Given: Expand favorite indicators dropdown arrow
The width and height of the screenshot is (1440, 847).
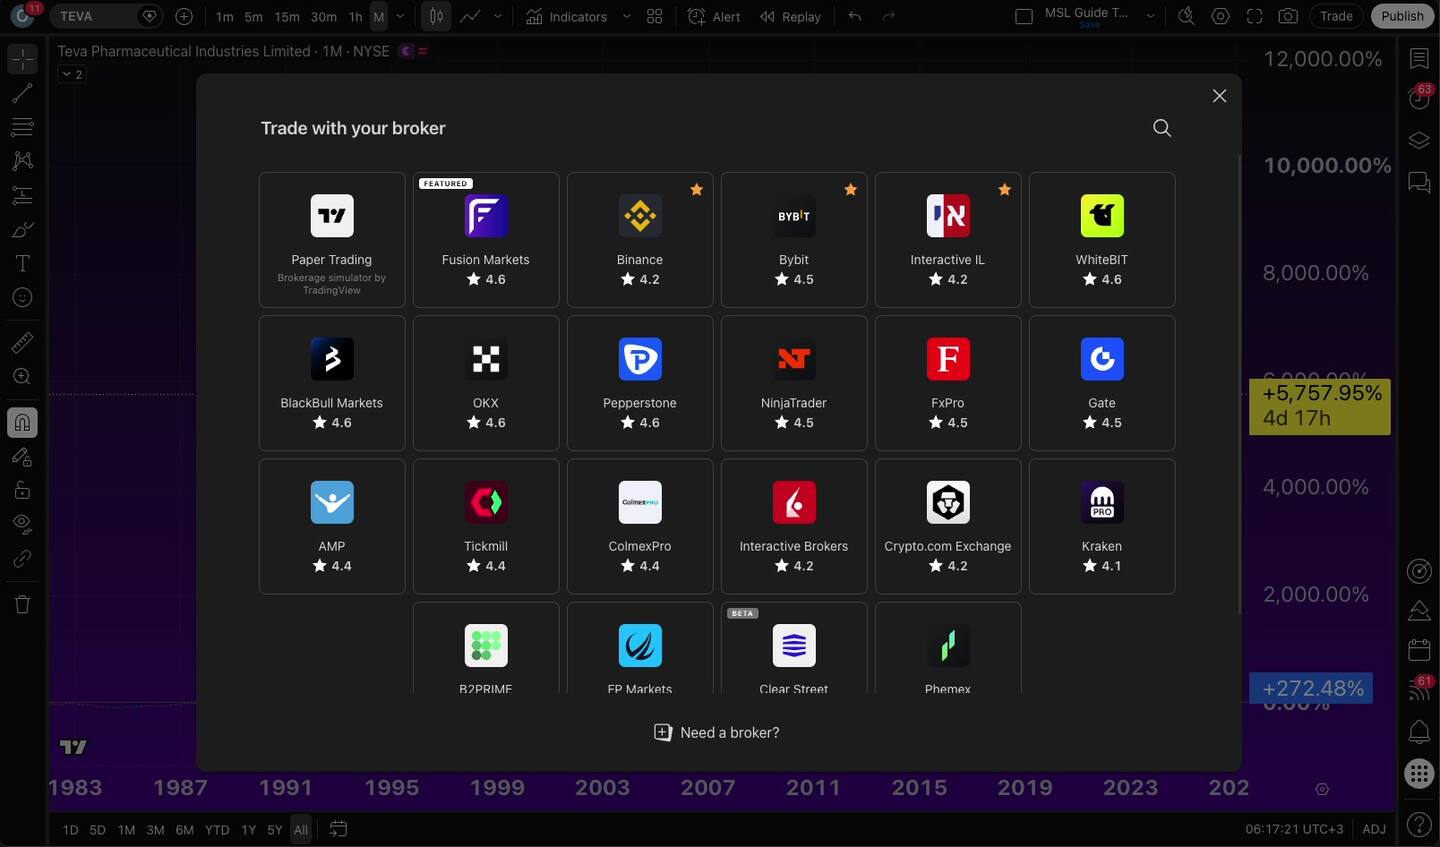Looking at the screenshot, I should click(x=627, y=17).
